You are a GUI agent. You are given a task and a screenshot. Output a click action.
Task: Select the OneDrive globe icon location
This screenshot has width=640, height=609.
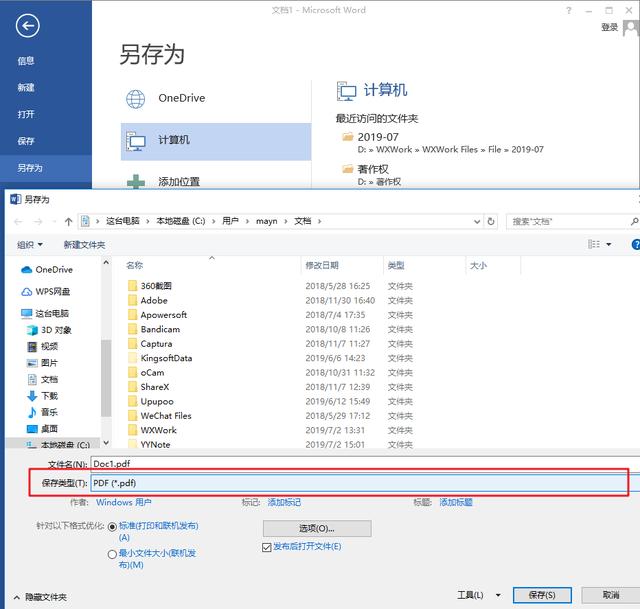pyautogui.click(x=135, y=99)
